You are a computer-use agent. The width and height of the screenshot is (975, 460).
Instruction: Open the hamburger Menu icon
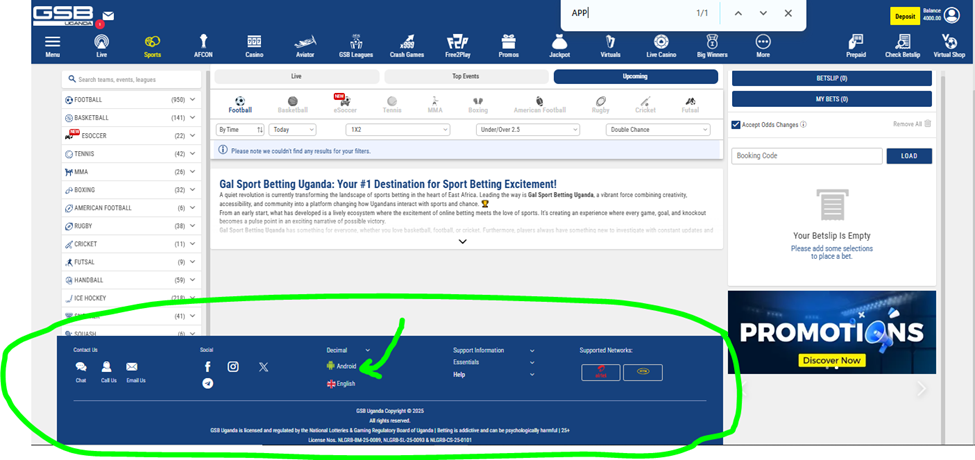coord(53,42)
